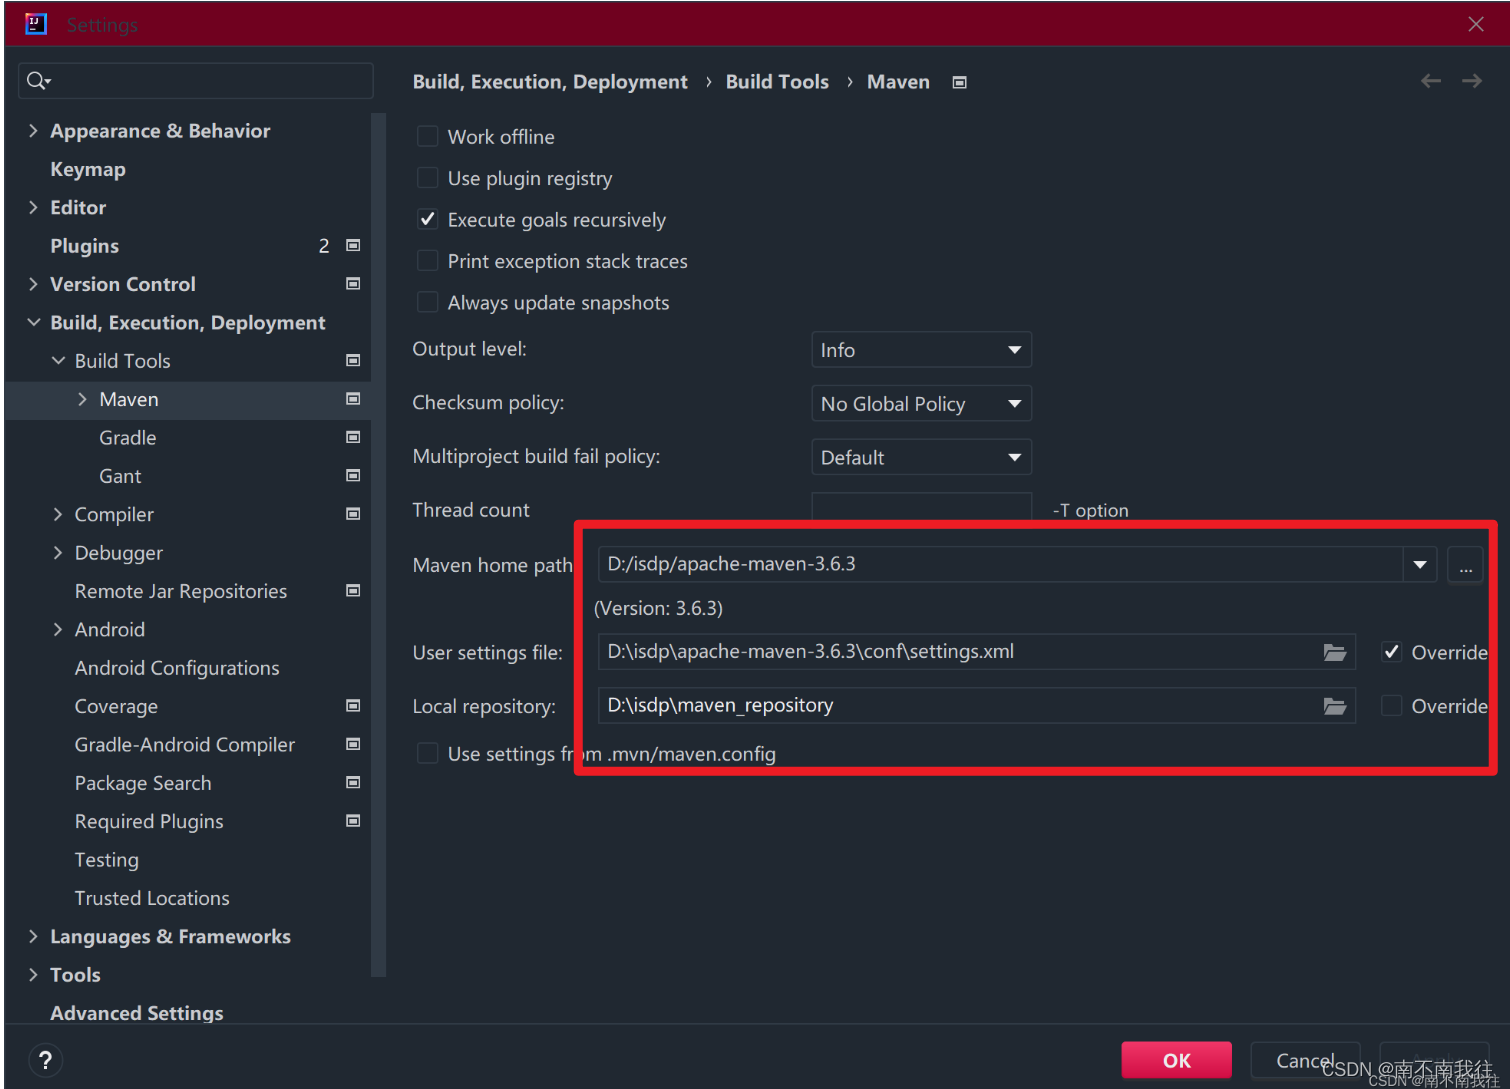Open the Output level dropdown
Image resolution: width=1510 pixels, height=1089 pixels.
pyautogui.click(x=921, y=350)
